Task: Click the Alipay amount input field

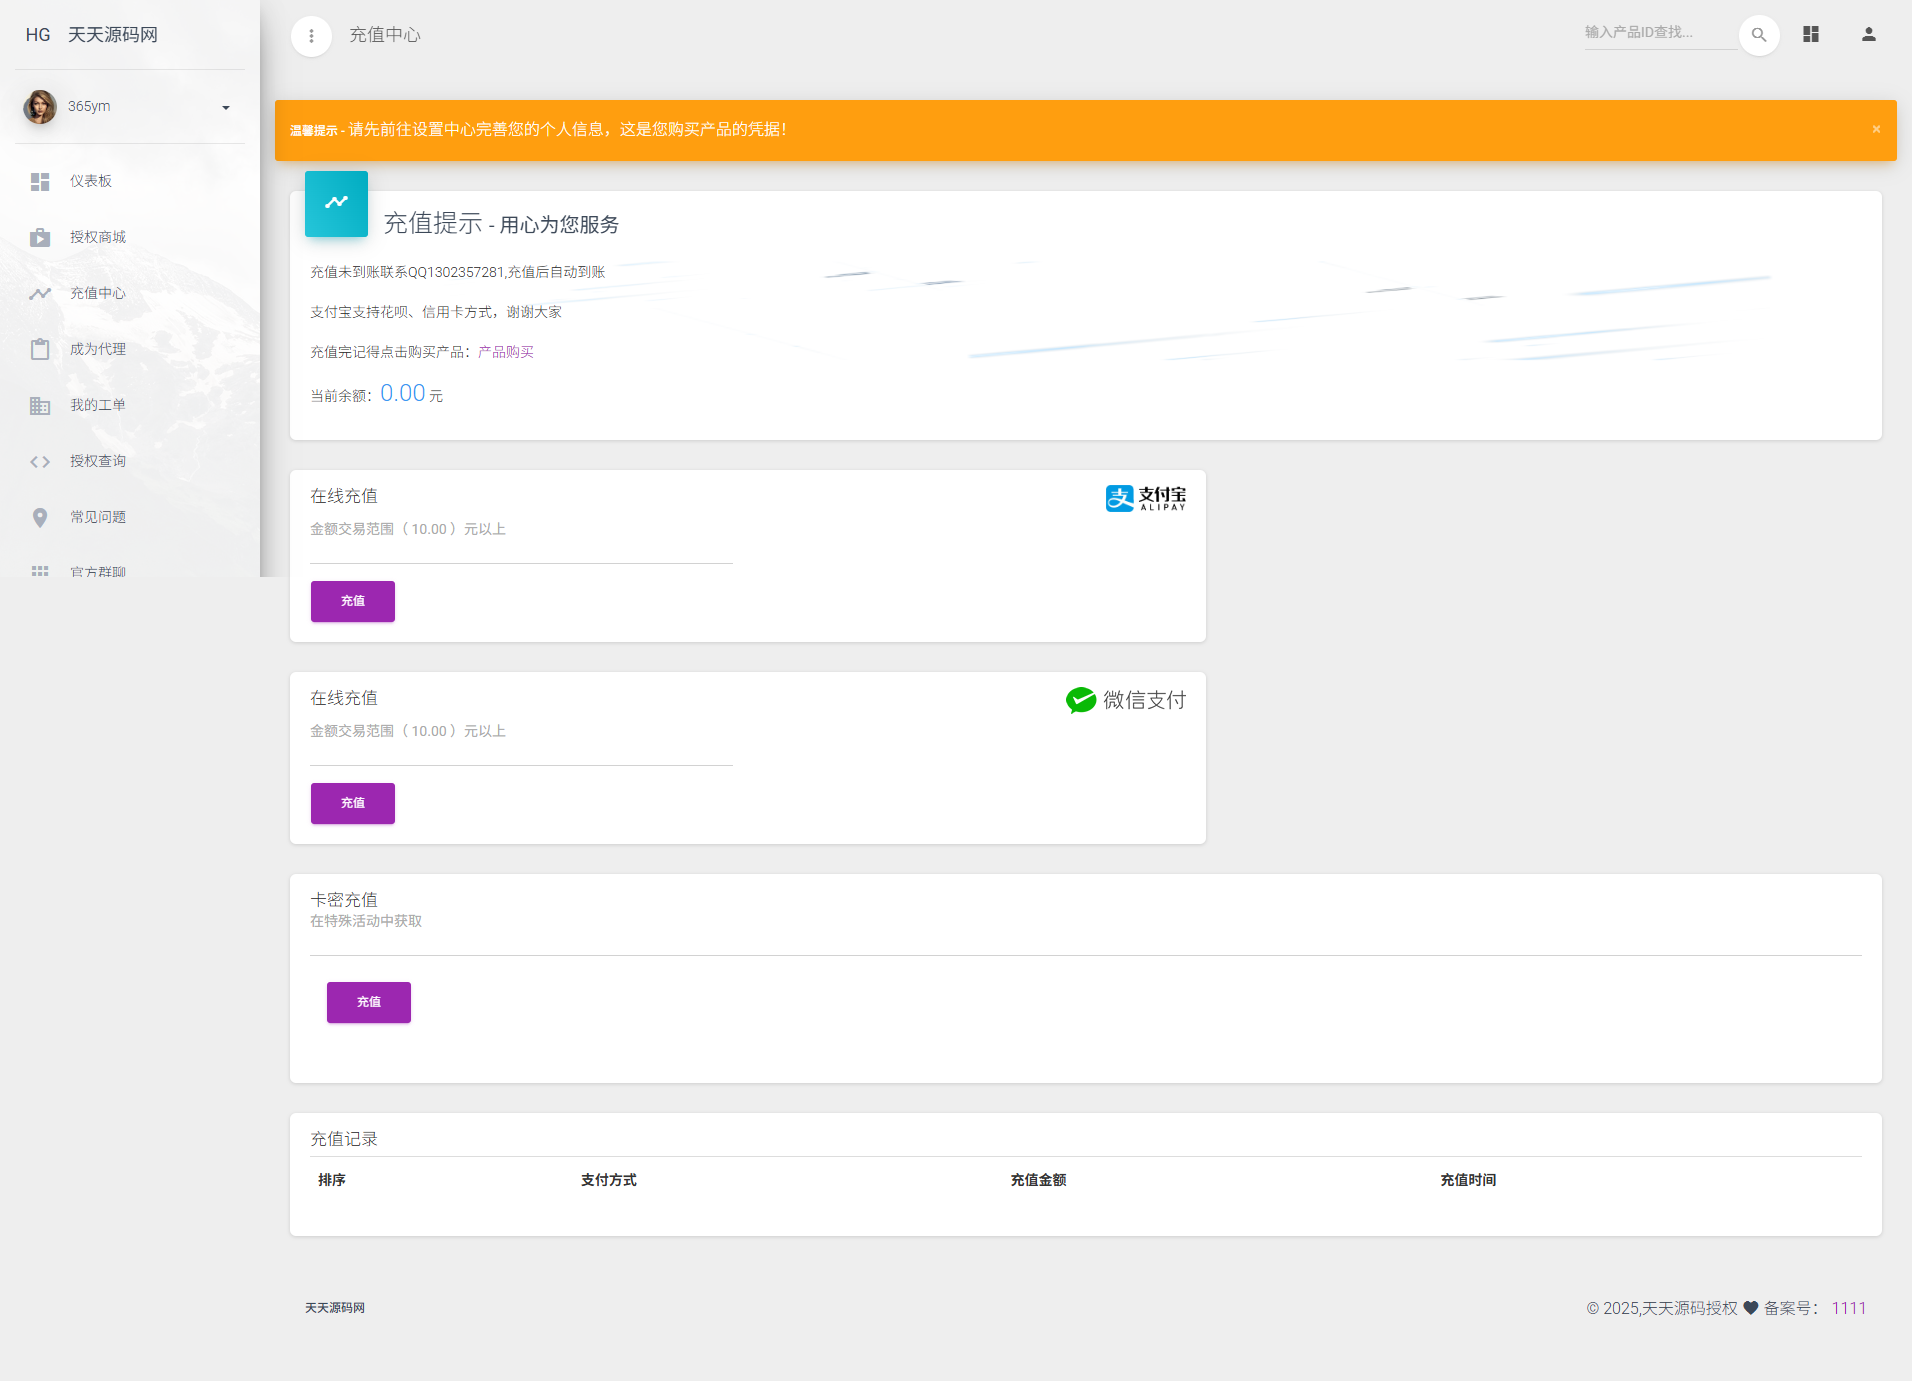Action: [x=521, y=550]
